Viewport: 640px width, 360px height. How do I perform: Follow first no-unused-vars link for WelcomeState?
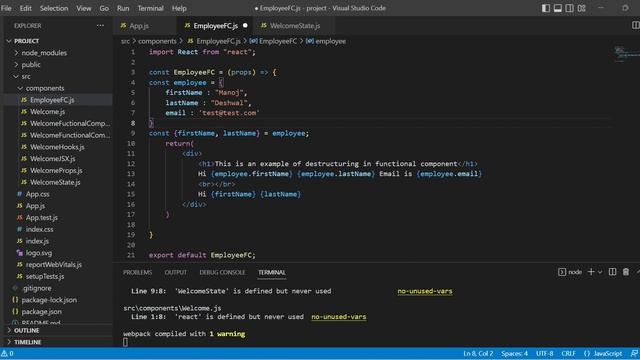(x=424, y=291)
